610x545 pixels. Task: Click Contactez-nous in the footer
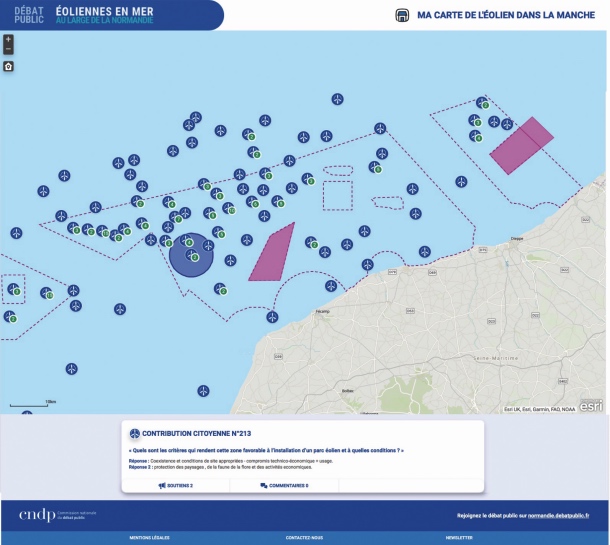pyautogui.click(x=304, y=537)
